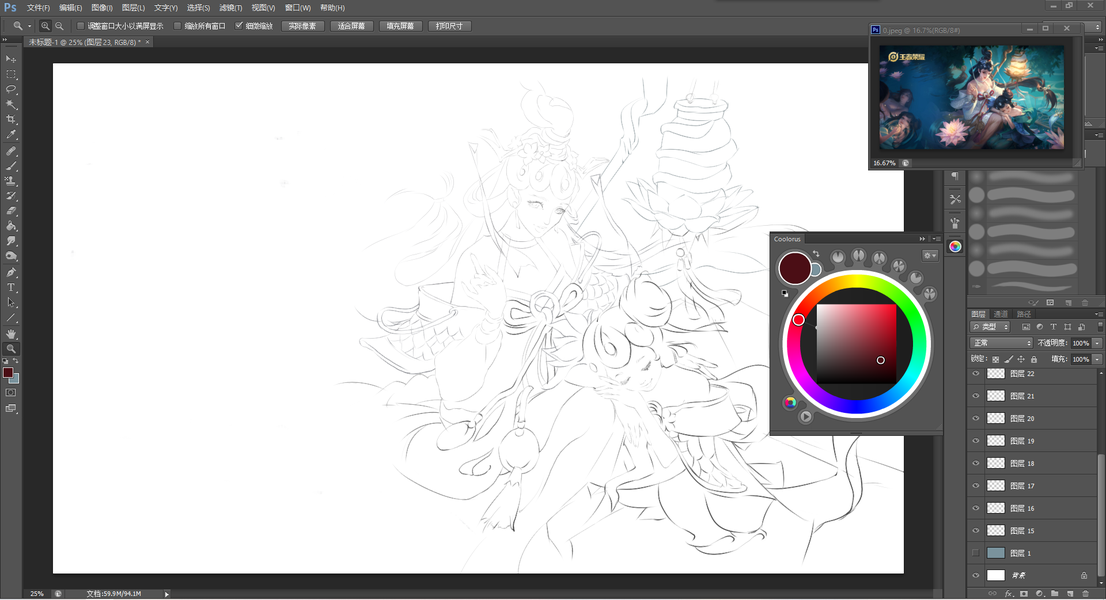Hide 图层 20 using its eye icon
Image resolution: width=1106 pixels, height=600 pixels.
click(976, 418)
